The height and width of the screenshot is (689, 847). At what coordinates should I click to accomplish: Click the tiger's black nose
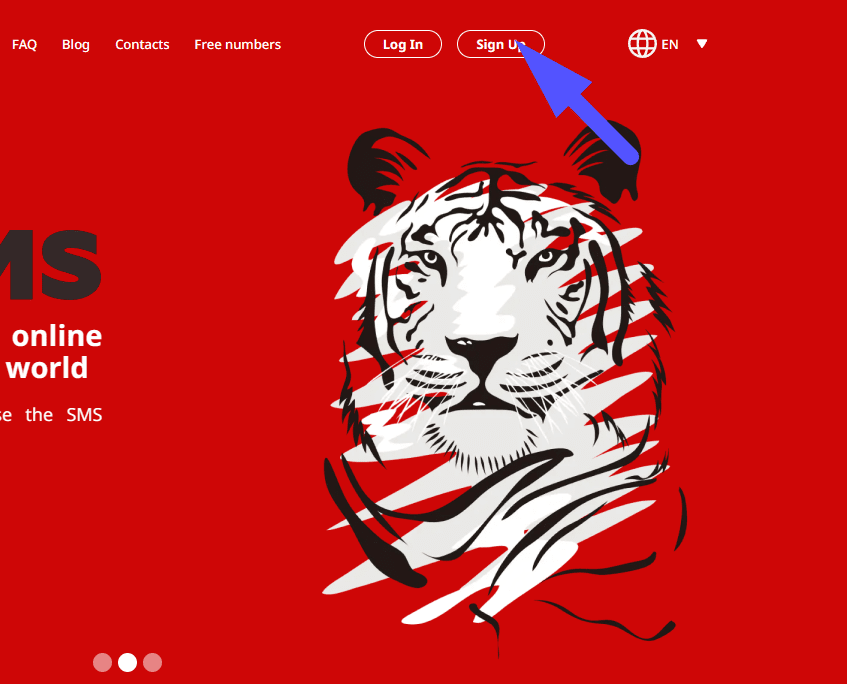tap(482, 352)
